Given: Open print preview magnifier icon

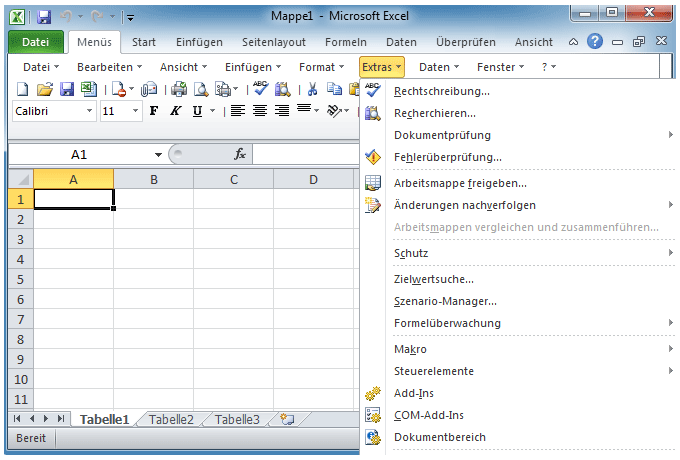Looking at the screenshot, I should pos(201,89).
